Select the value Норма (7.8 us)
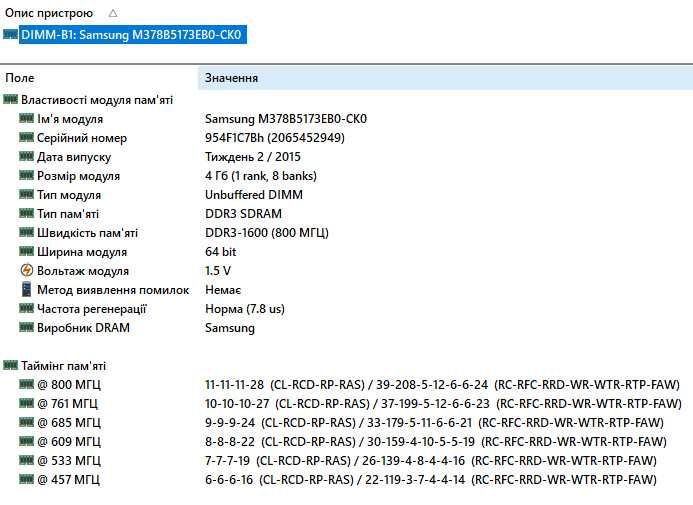 click(x=245, y=309)
